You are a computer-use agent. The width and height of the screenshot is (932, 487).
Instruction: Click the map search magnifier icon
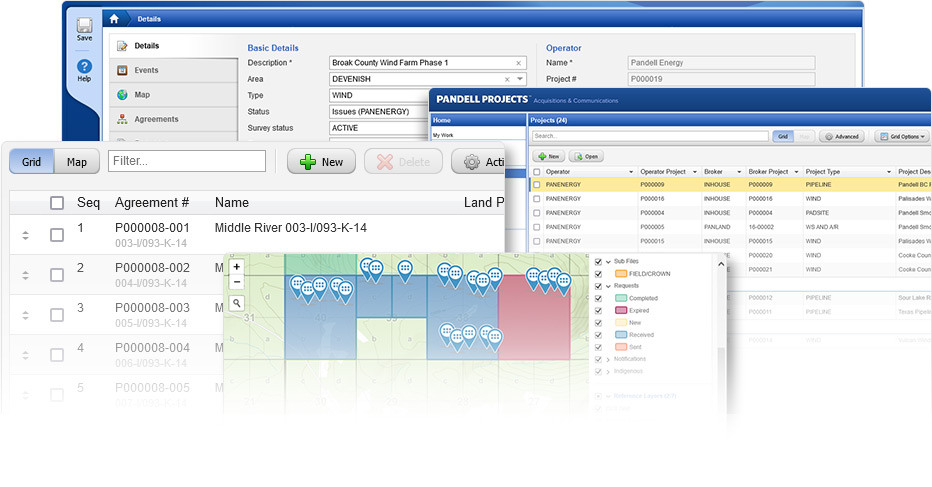(237, 303)
